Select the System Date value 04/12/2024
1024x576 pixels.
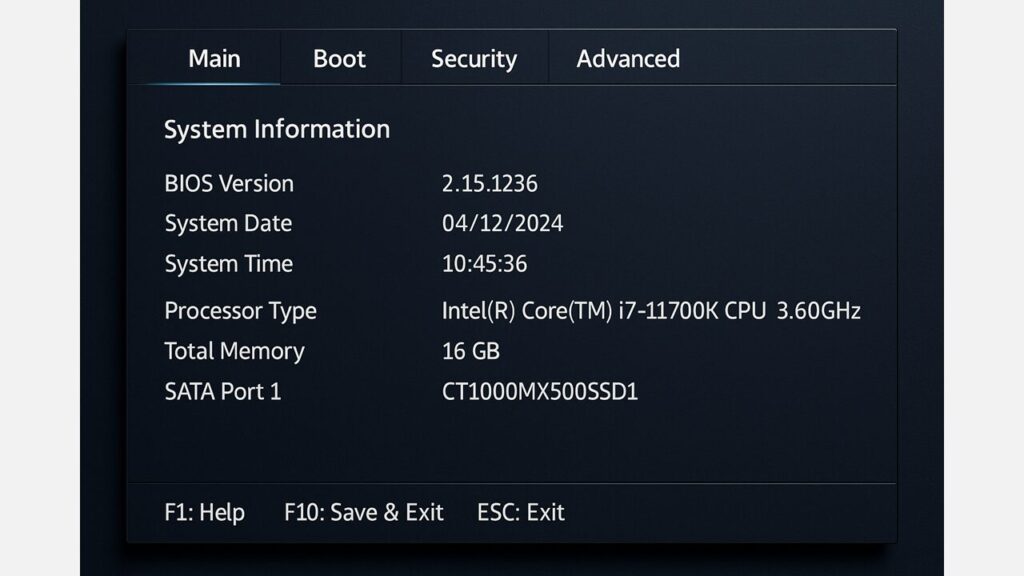click(x=502, y=223)
